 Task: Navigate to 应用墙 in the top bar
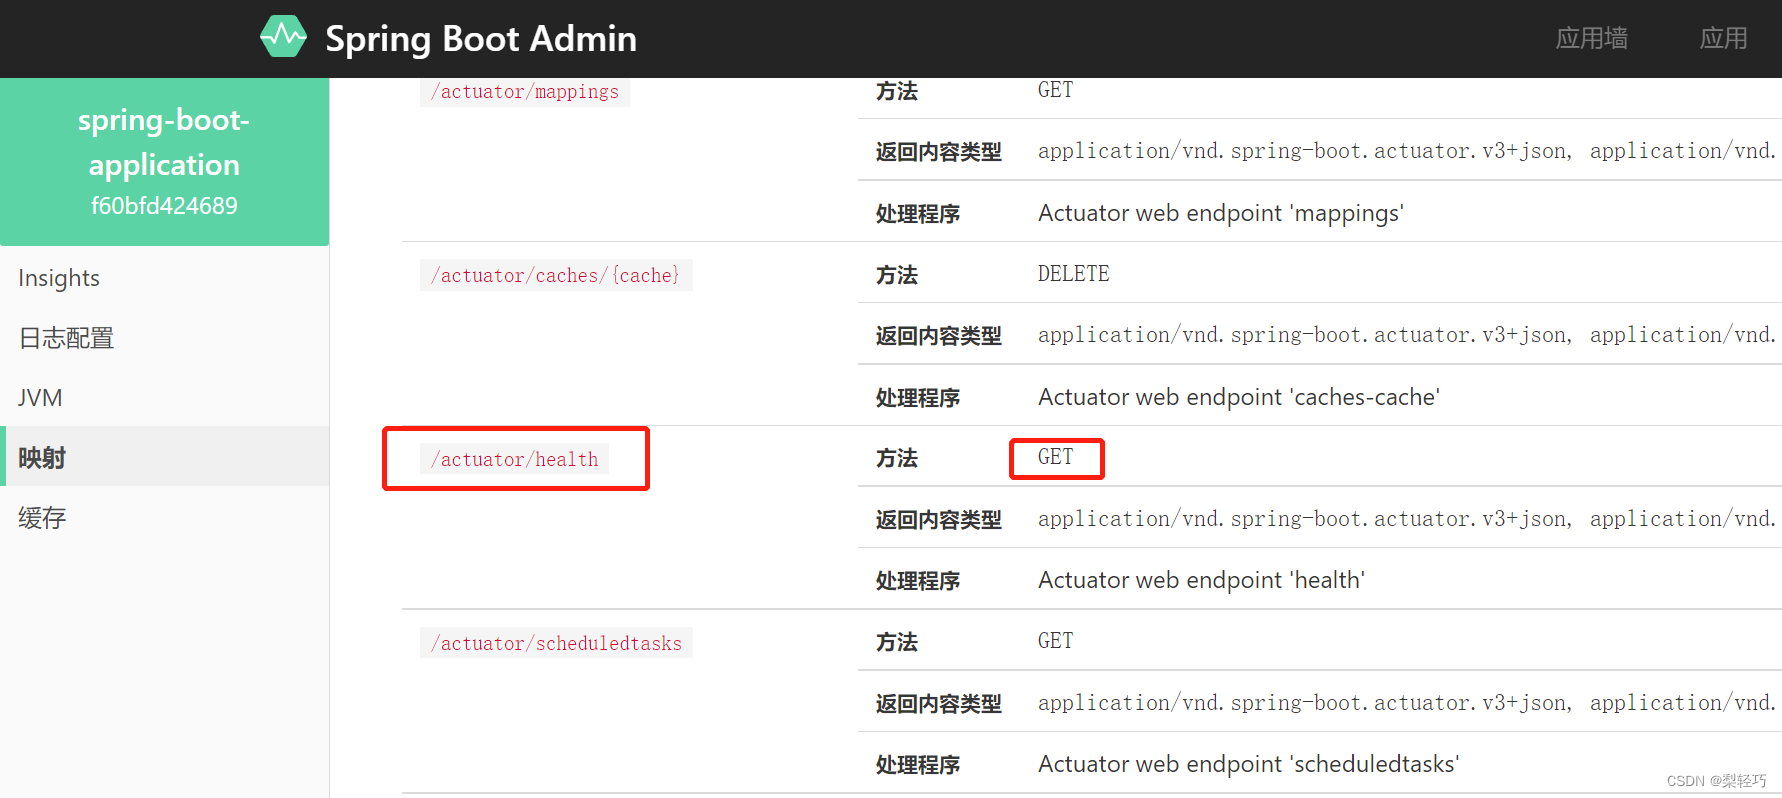[1592, 38]
